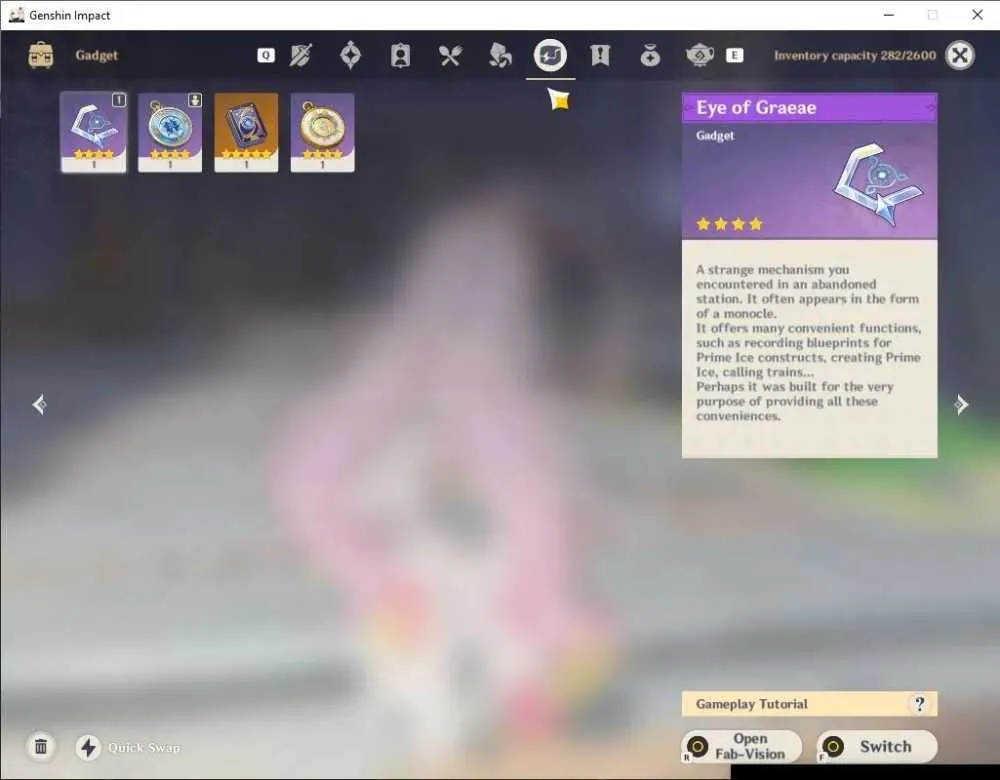Go to previous page with left arrow

point(40,404)
